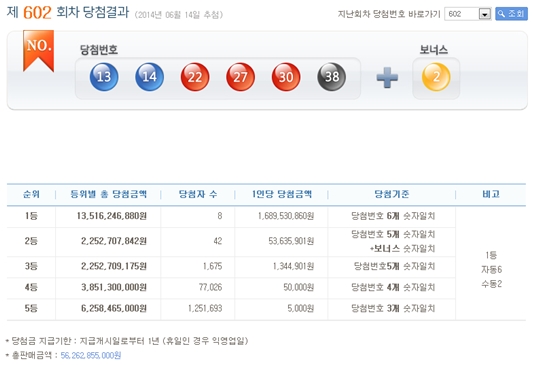
Task: Click the blue 조회 search button
Action: click(511, 14)
